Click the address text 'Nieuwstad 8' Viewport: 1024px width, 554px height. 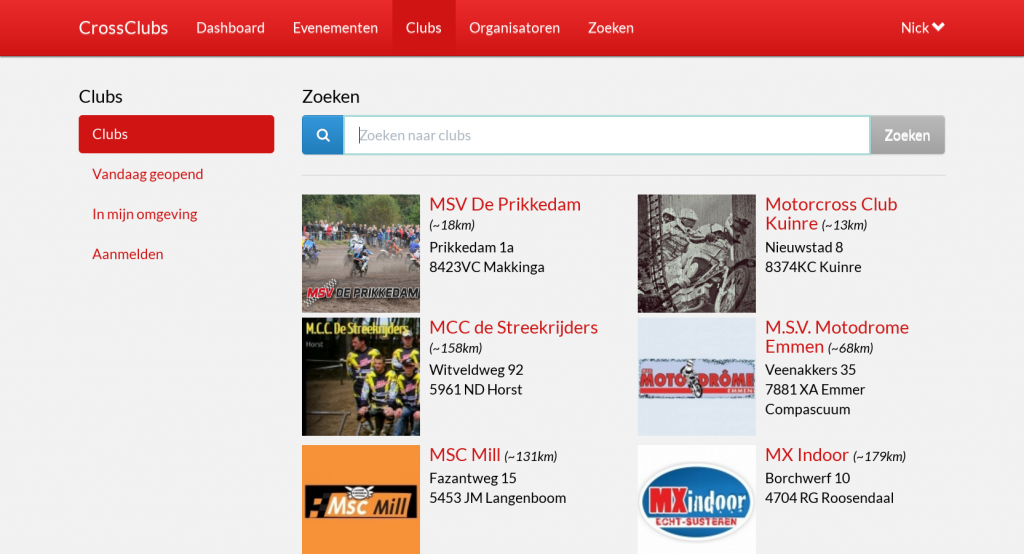[804, 248]
